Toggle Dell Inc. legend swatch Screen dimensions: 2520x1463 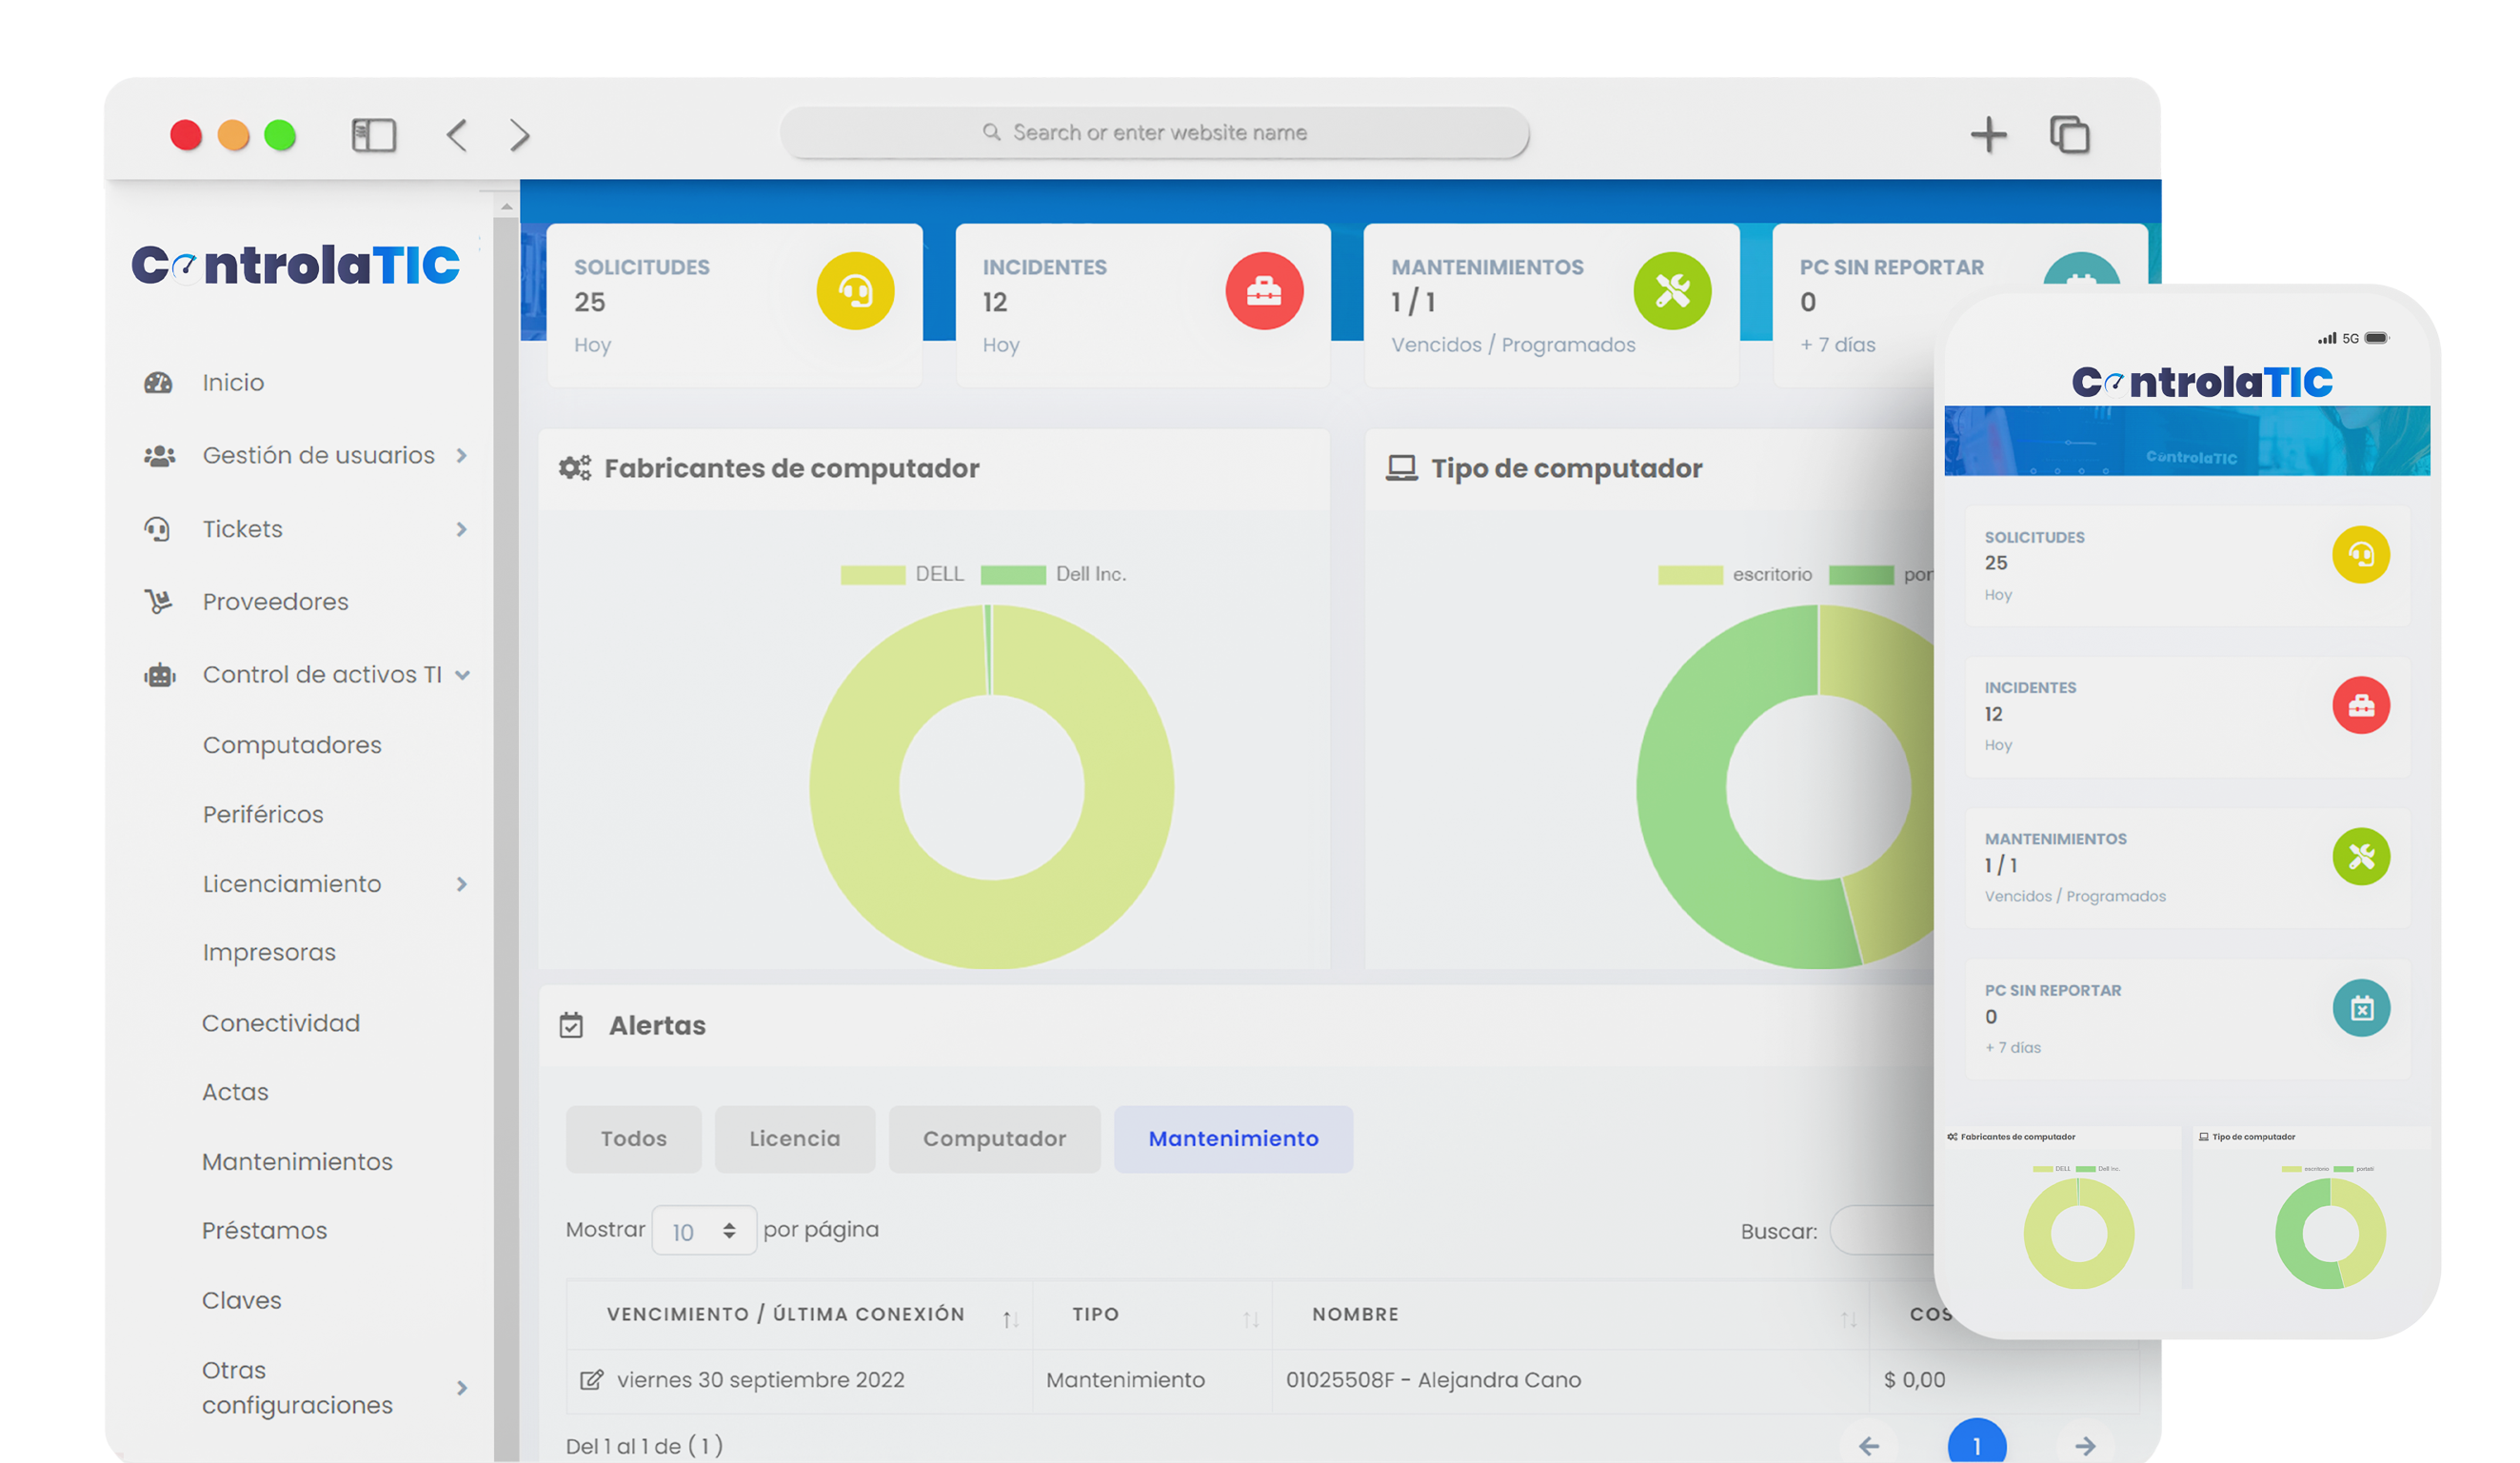[1013, 574]
